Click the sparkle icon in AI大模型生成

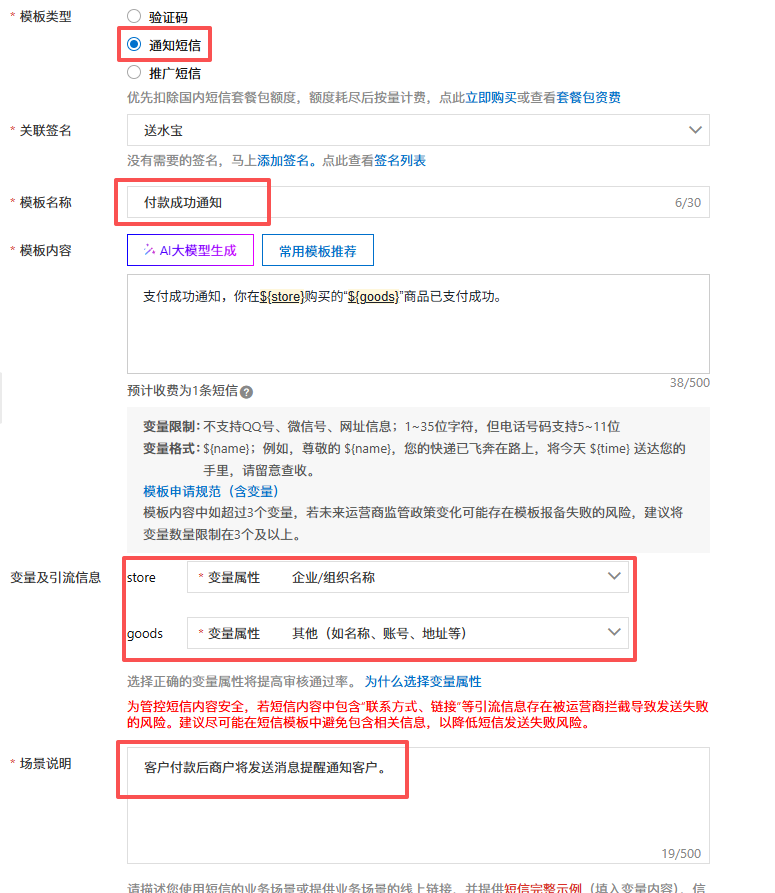coord(149,251)
